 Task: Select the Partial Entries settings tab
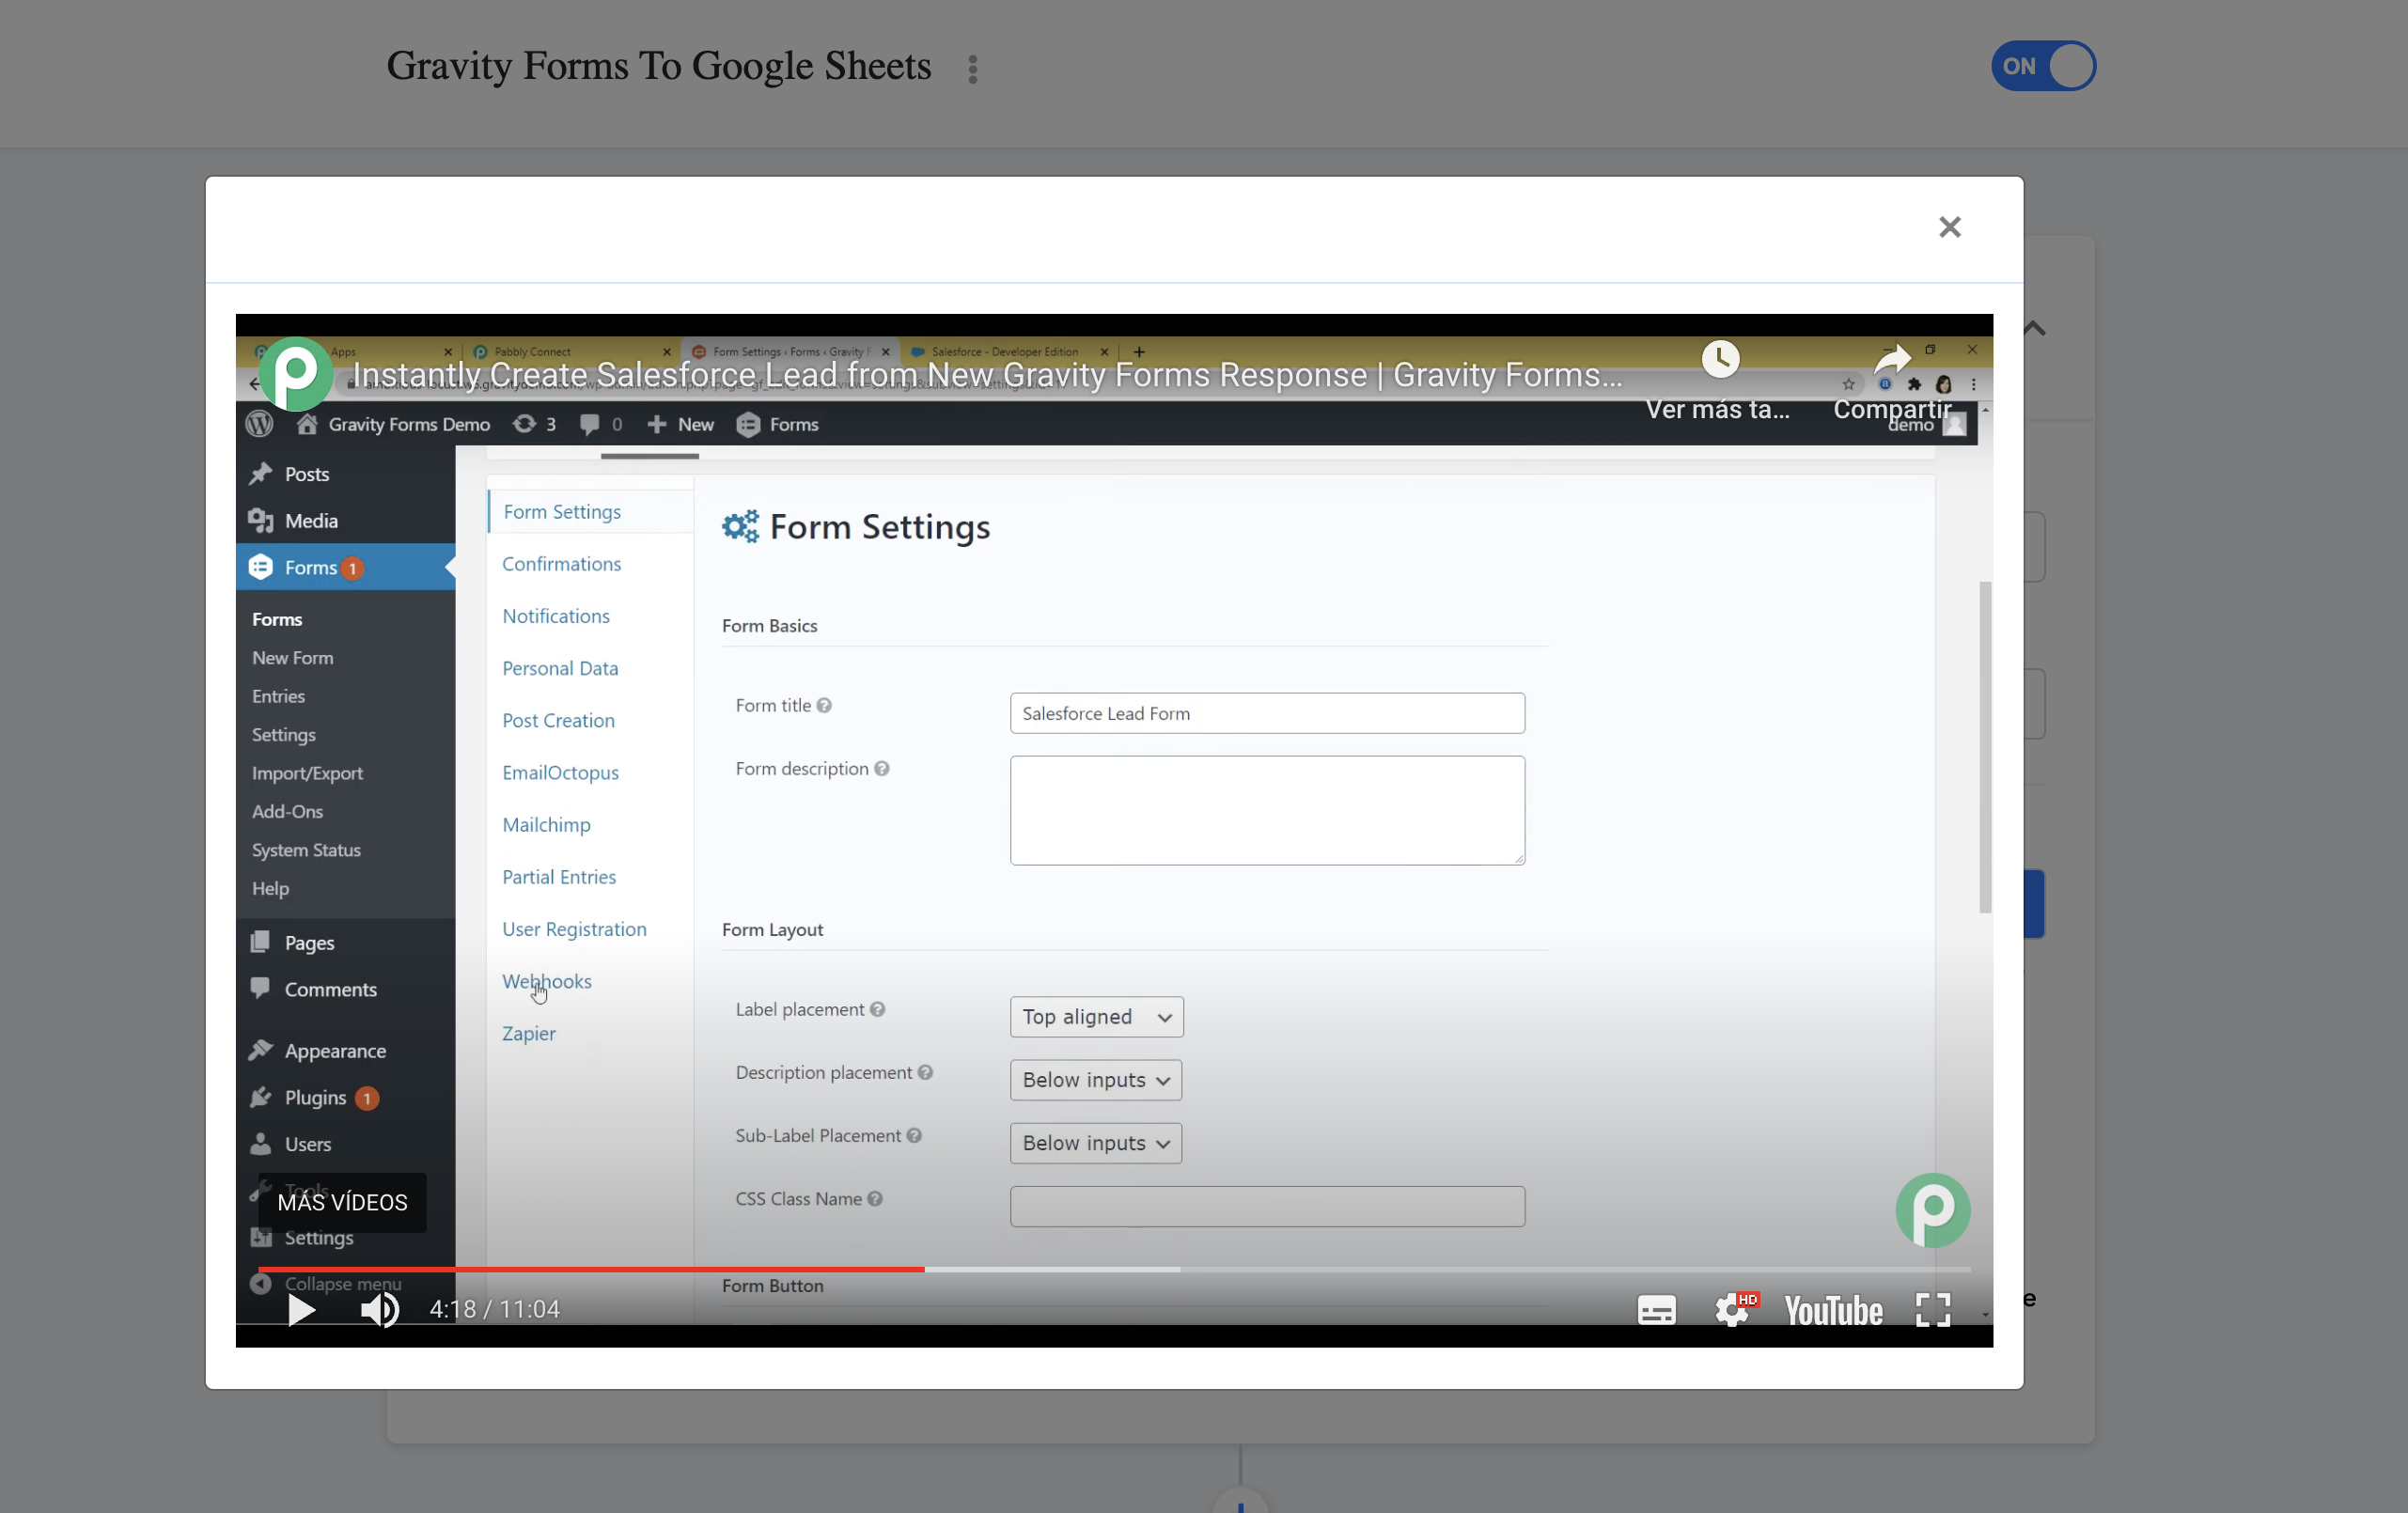coord(559,877)
